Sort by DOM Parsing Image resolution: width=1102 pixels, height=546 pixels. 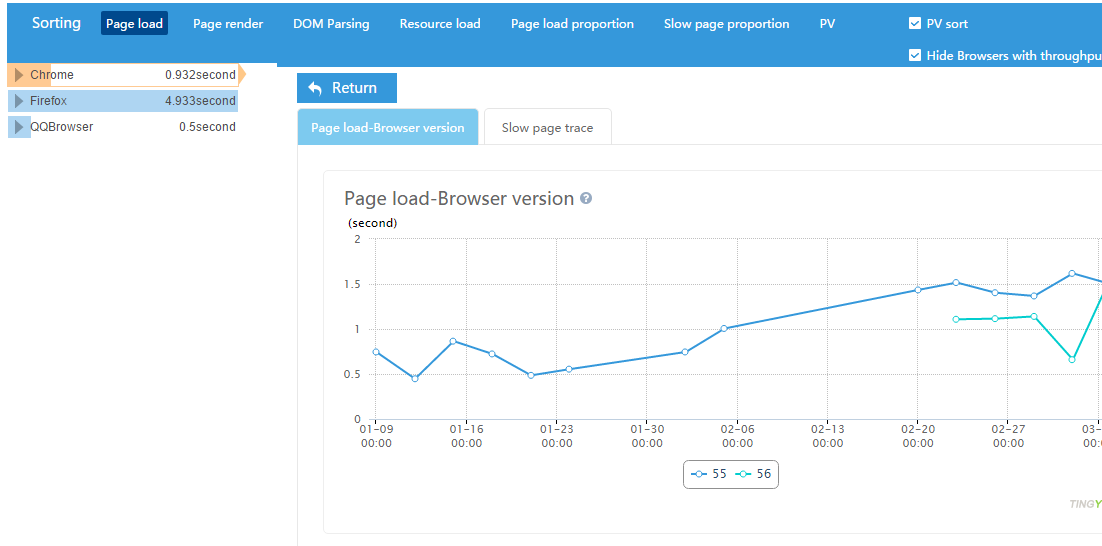click(331, 24)
